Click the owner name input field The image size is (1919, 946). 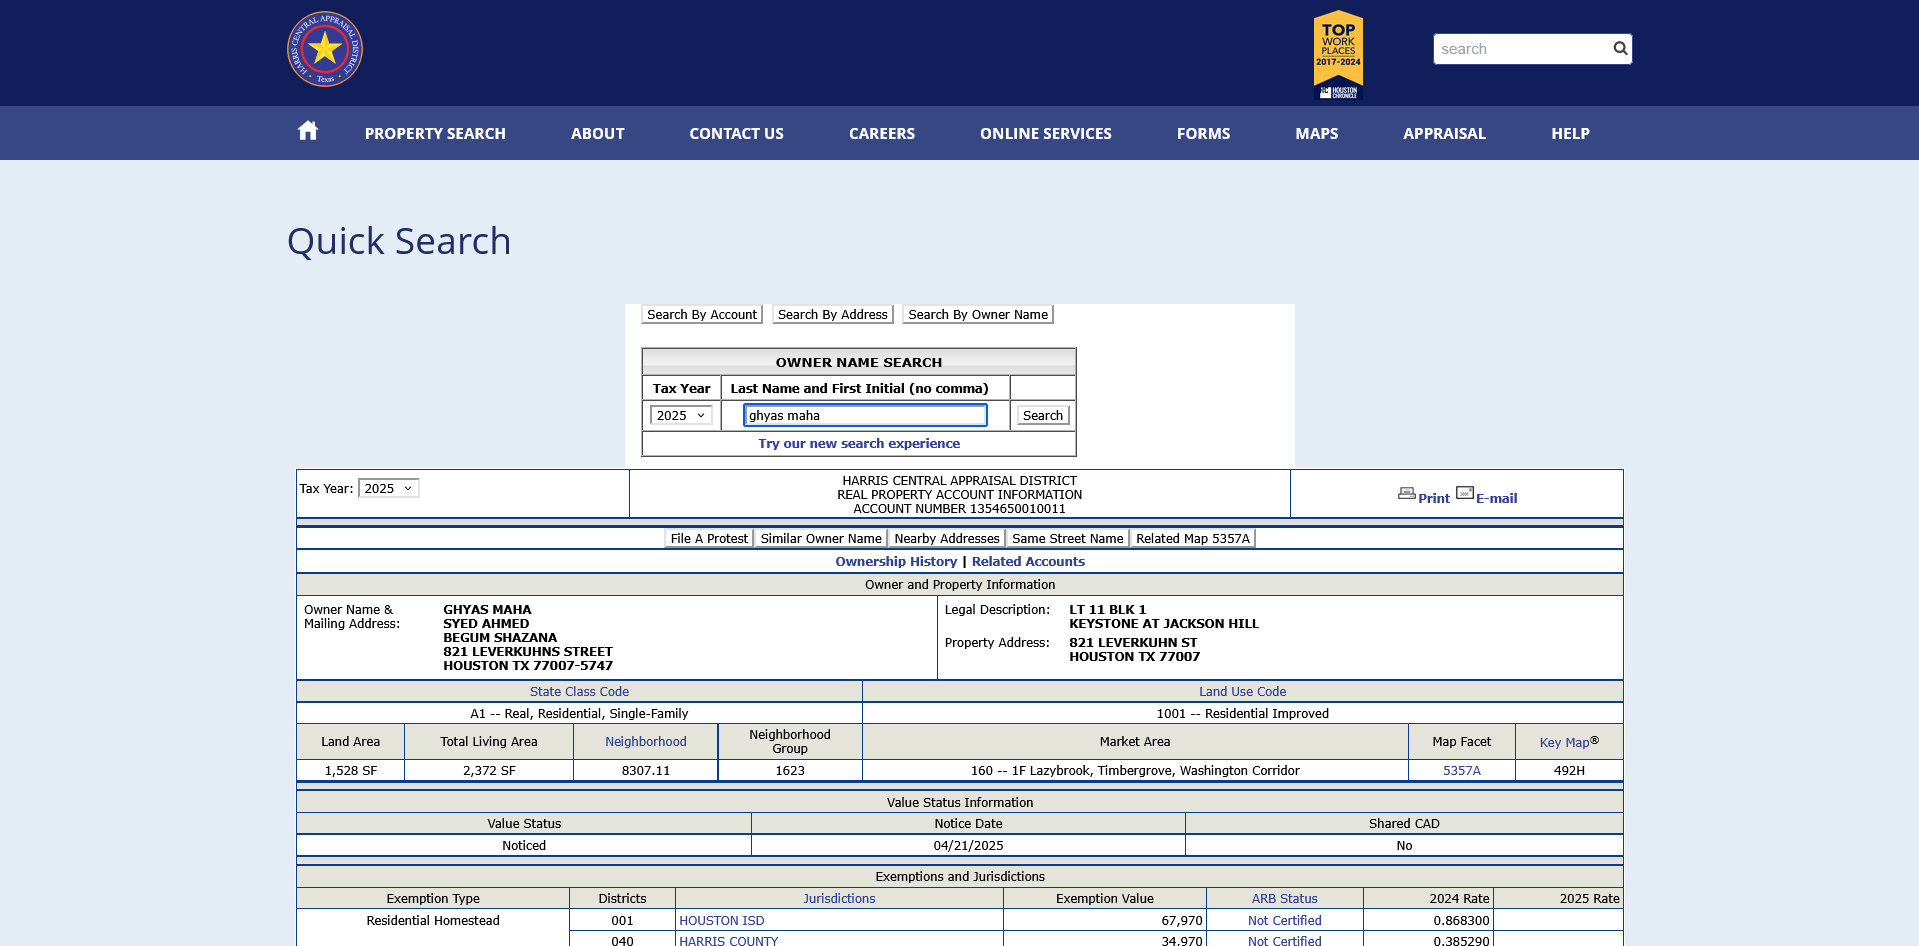[x=865, y=415]
